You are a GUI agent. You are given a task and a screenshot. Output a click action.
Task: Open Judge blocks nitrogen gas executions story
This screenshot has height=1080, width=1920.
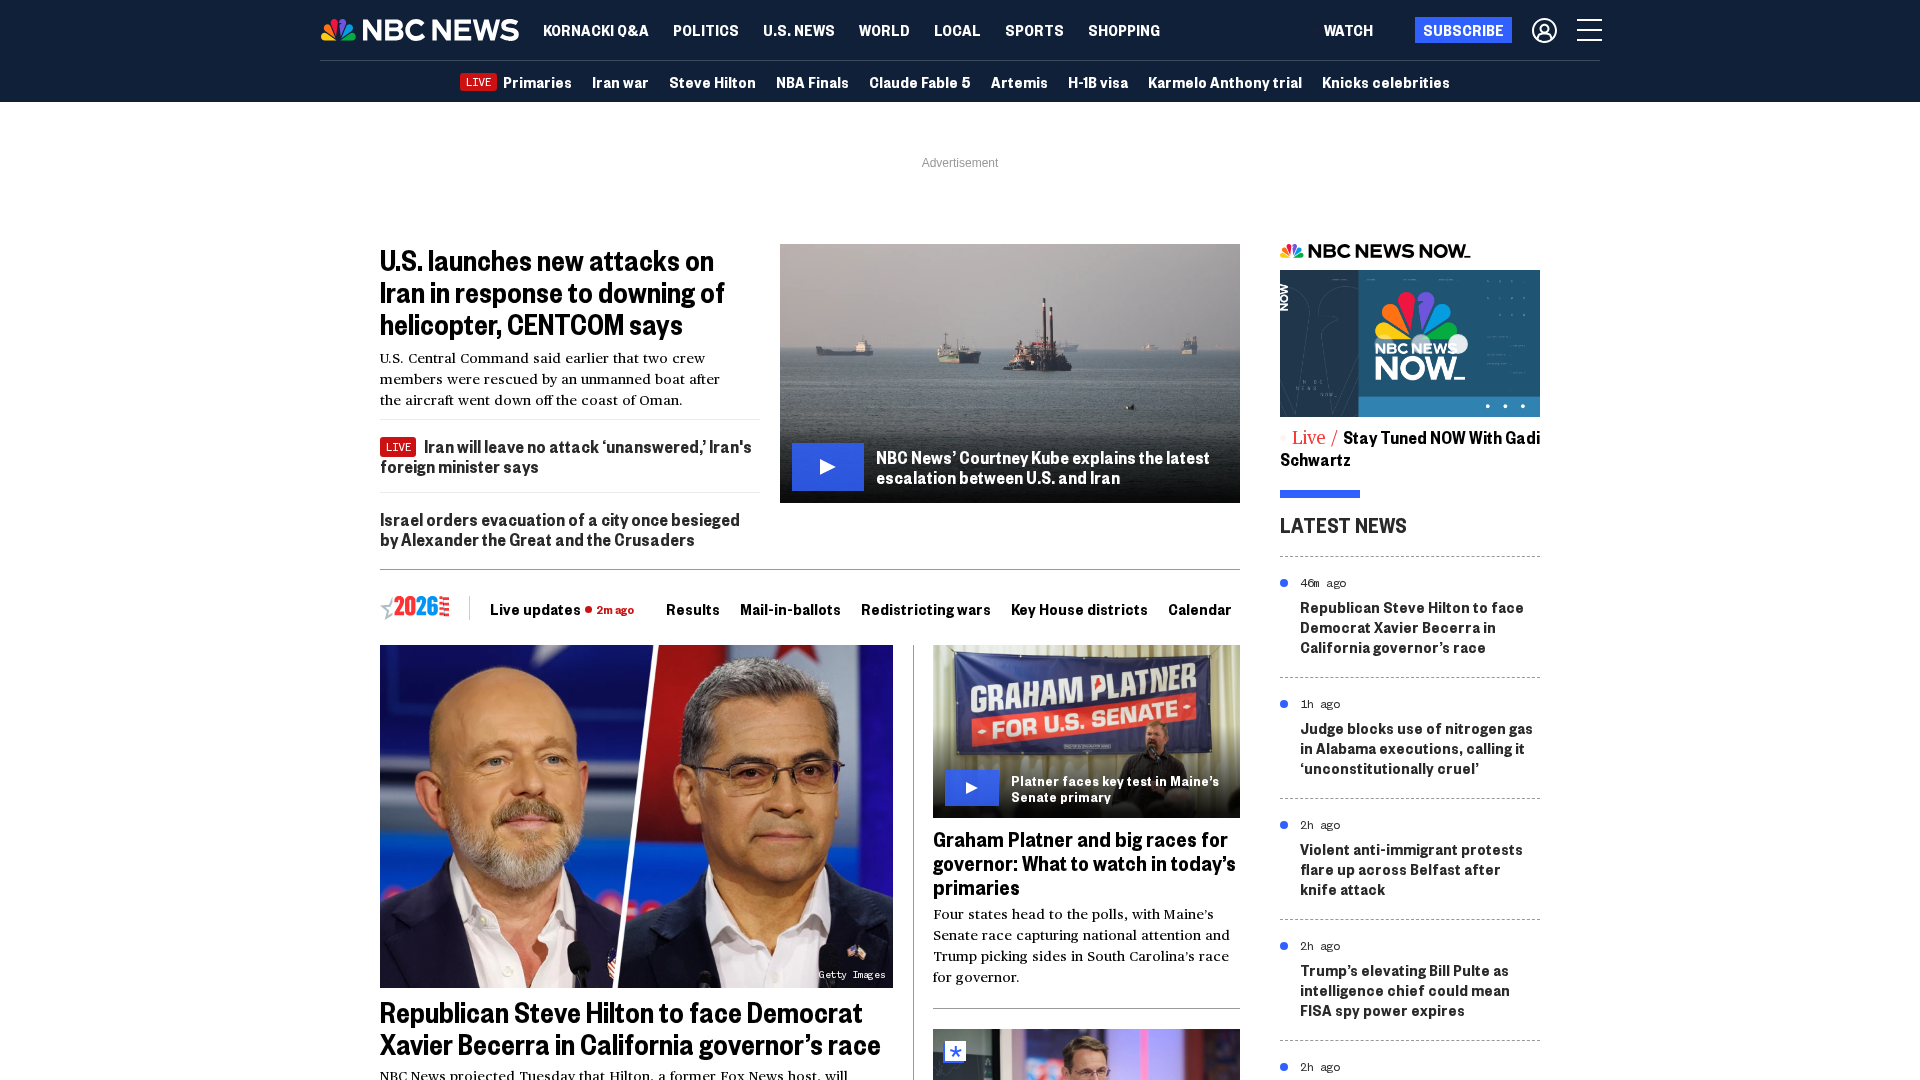(x=1416, y=749)
